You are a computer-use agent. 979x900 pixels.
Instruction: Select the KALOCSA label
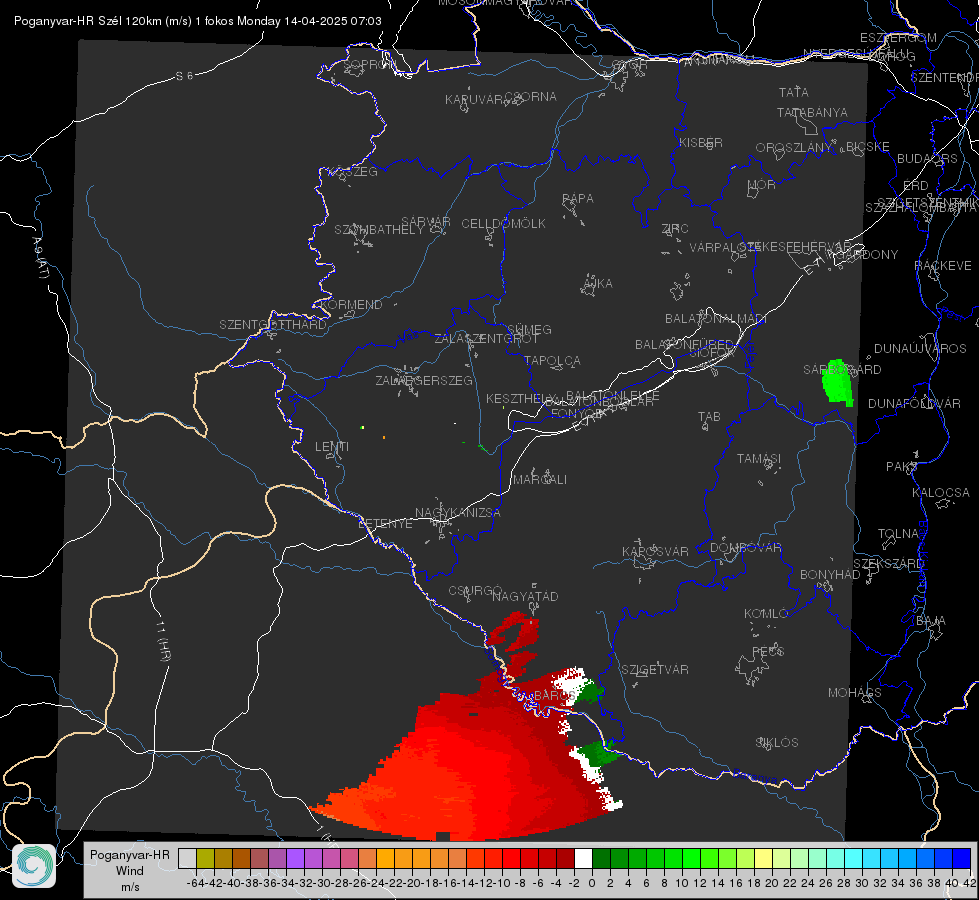pyautogui.click(x=941, y=493)
